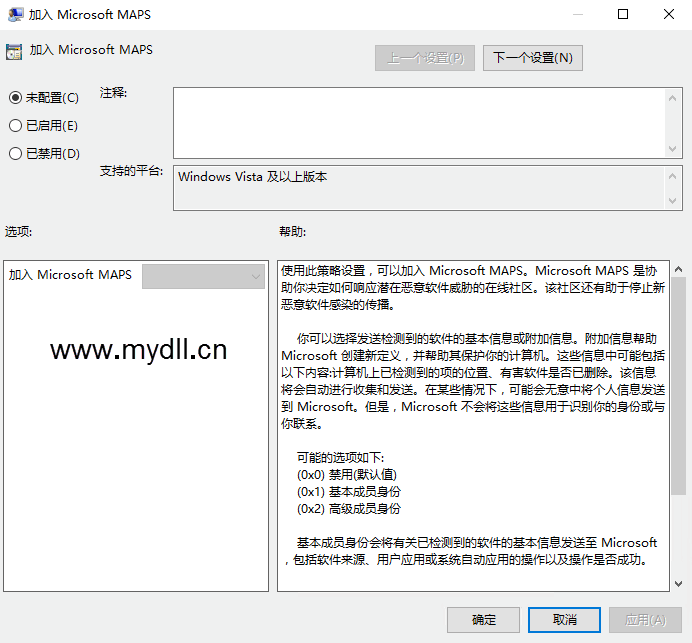Click the comment box scroll down arrow
The image size is (692, 643).
[x=672, y=149]
